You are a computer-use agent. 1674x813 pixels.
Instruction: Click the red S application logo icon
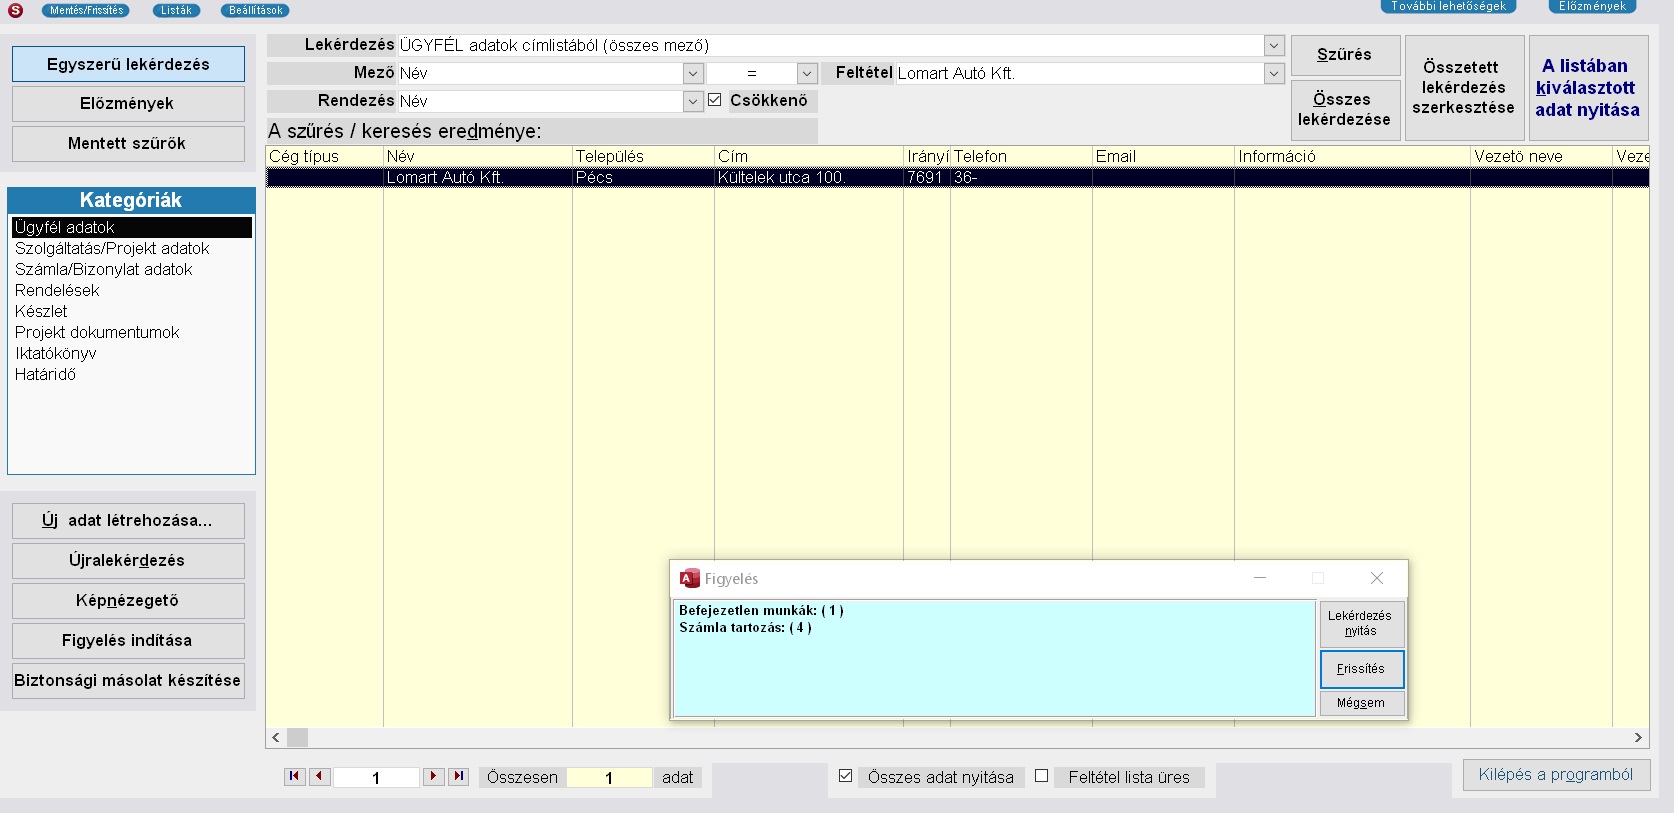tap(15, 10)
